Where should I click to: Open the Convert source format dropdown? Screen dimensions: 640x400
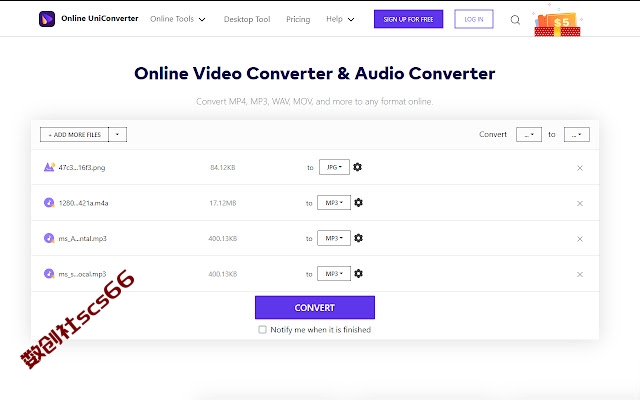click(x=529, y=134)
